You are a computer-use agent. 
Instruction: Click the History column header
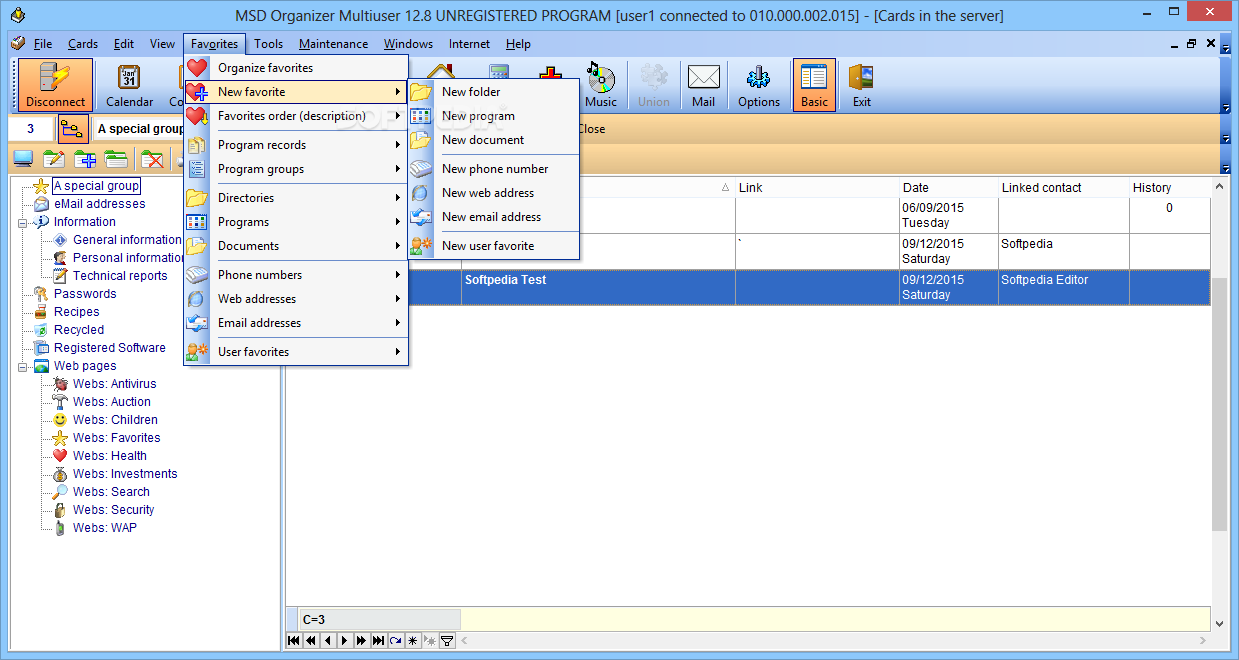[1169, 188]
